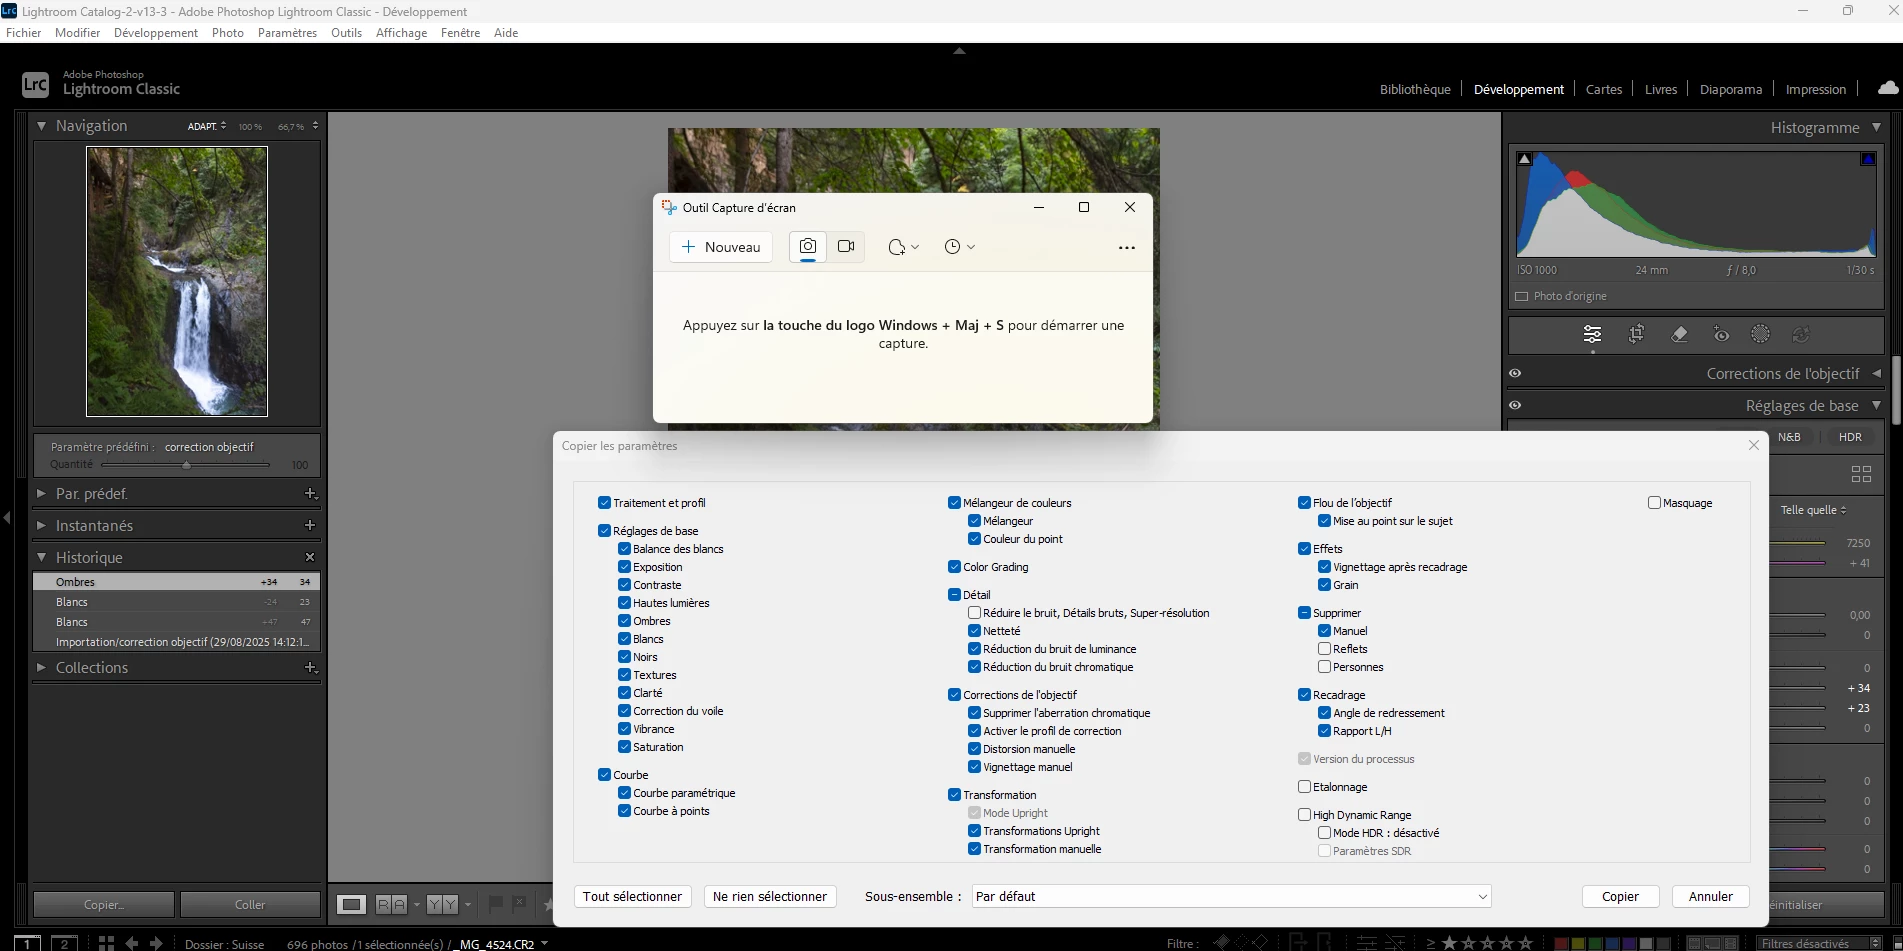Screen dimensions: 1903x951
Task: Click Nouveau in the Snipping Tool
Action: 721,247
